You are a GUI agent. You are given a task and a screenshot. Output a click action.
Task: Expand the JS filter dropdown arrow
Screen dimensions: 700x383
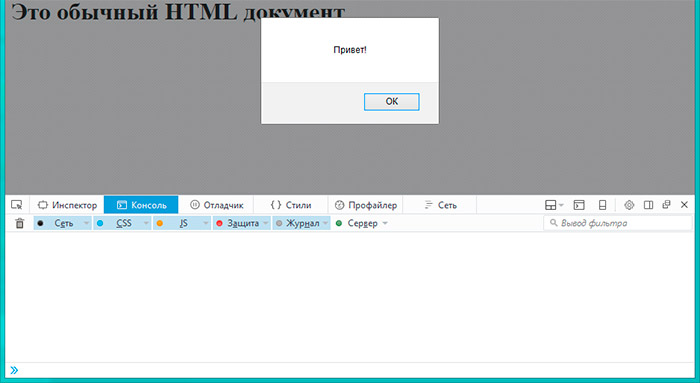pyautogui.click(x=206, y=223)
